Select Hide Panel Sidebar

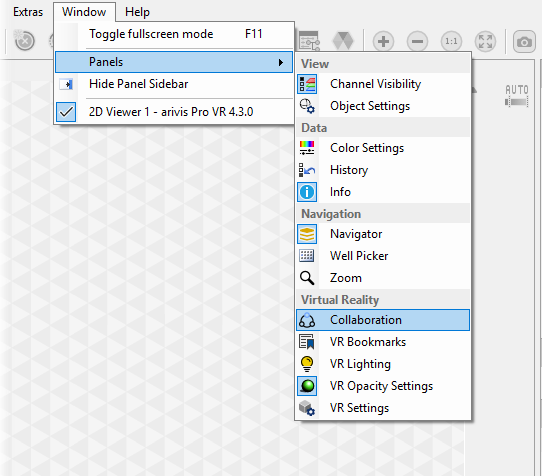[x=174, y=84]
